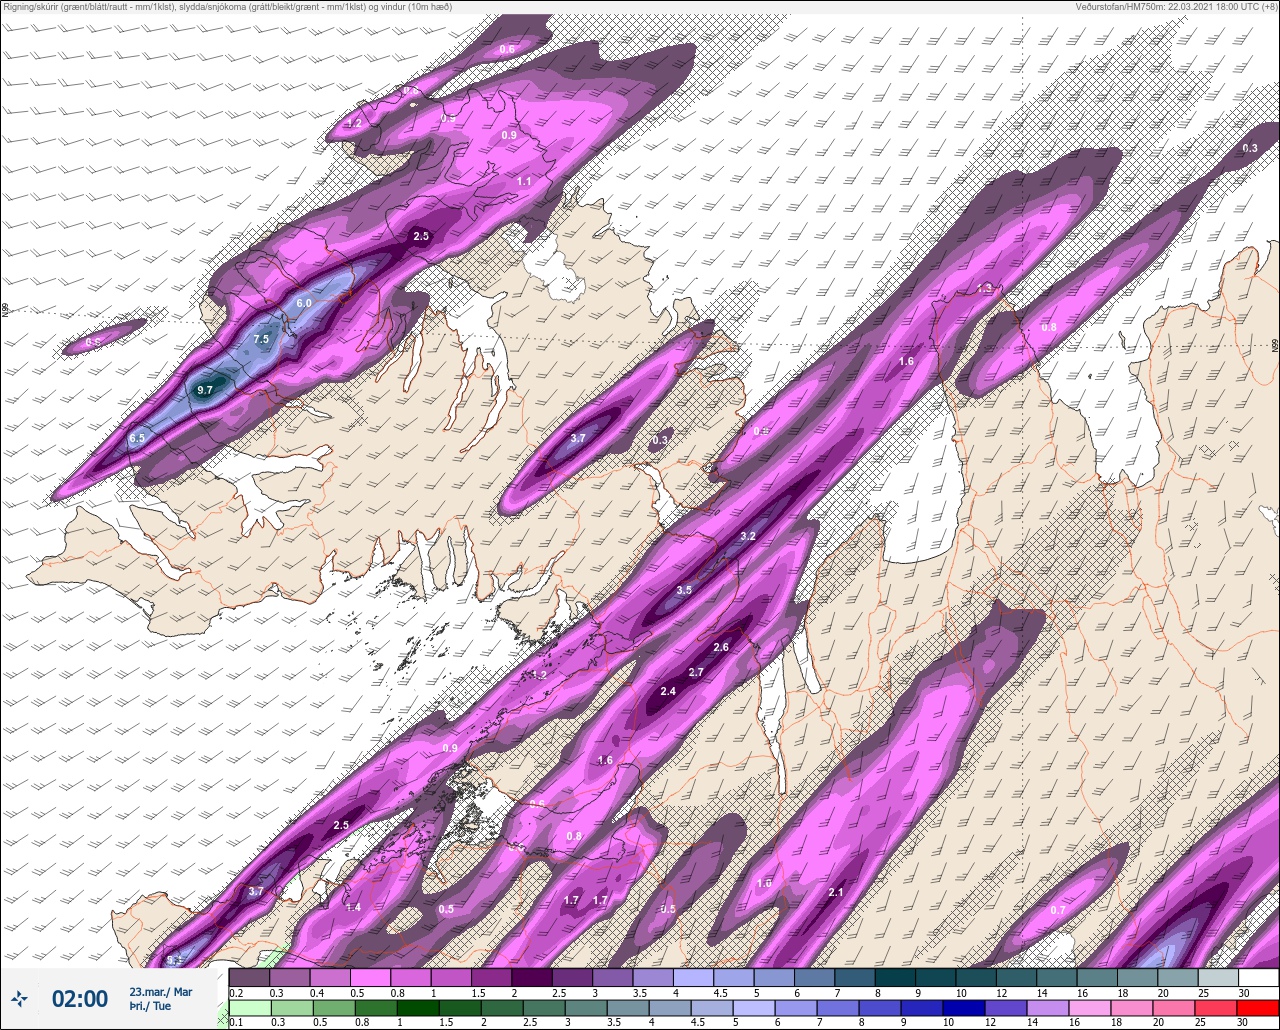Image resolution: width=1280 pixels, height=1030 pixels.
Task: Select the 2.1 precipitation value on map
Action: (x=836, y=892)
